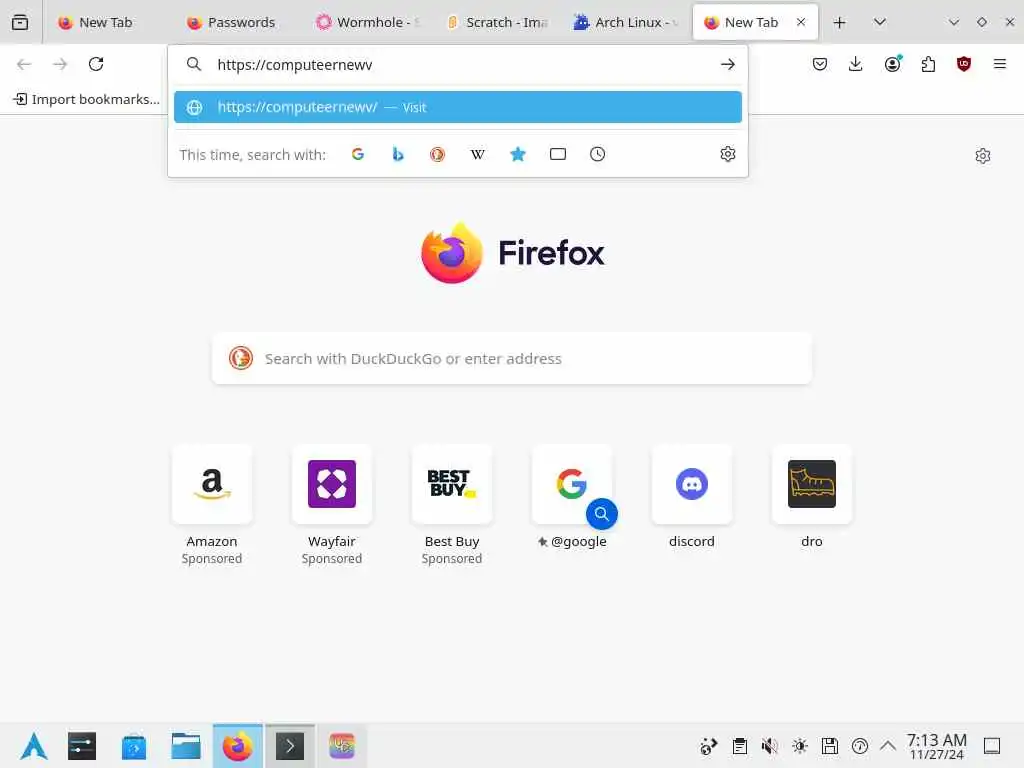Open the clock showing 7:13 AM
The height and width of the screenshot is (768, 1024).
tap(936, 746)
